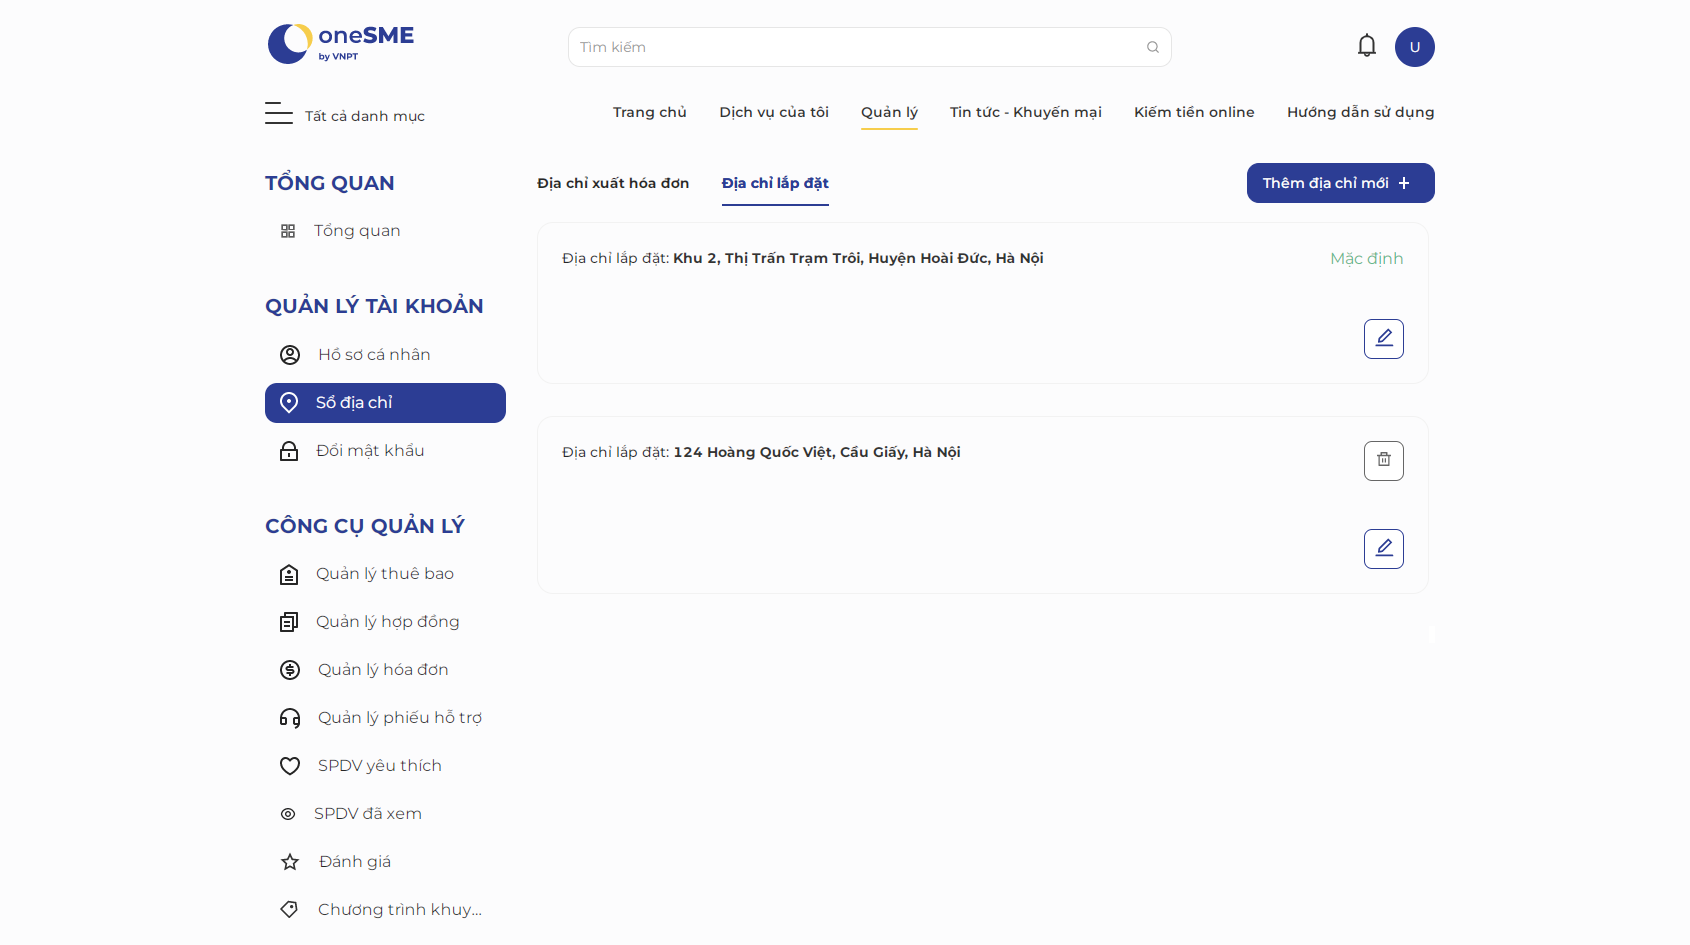Select the Địa chỉ lắp đặt tab

coord(775,183)
